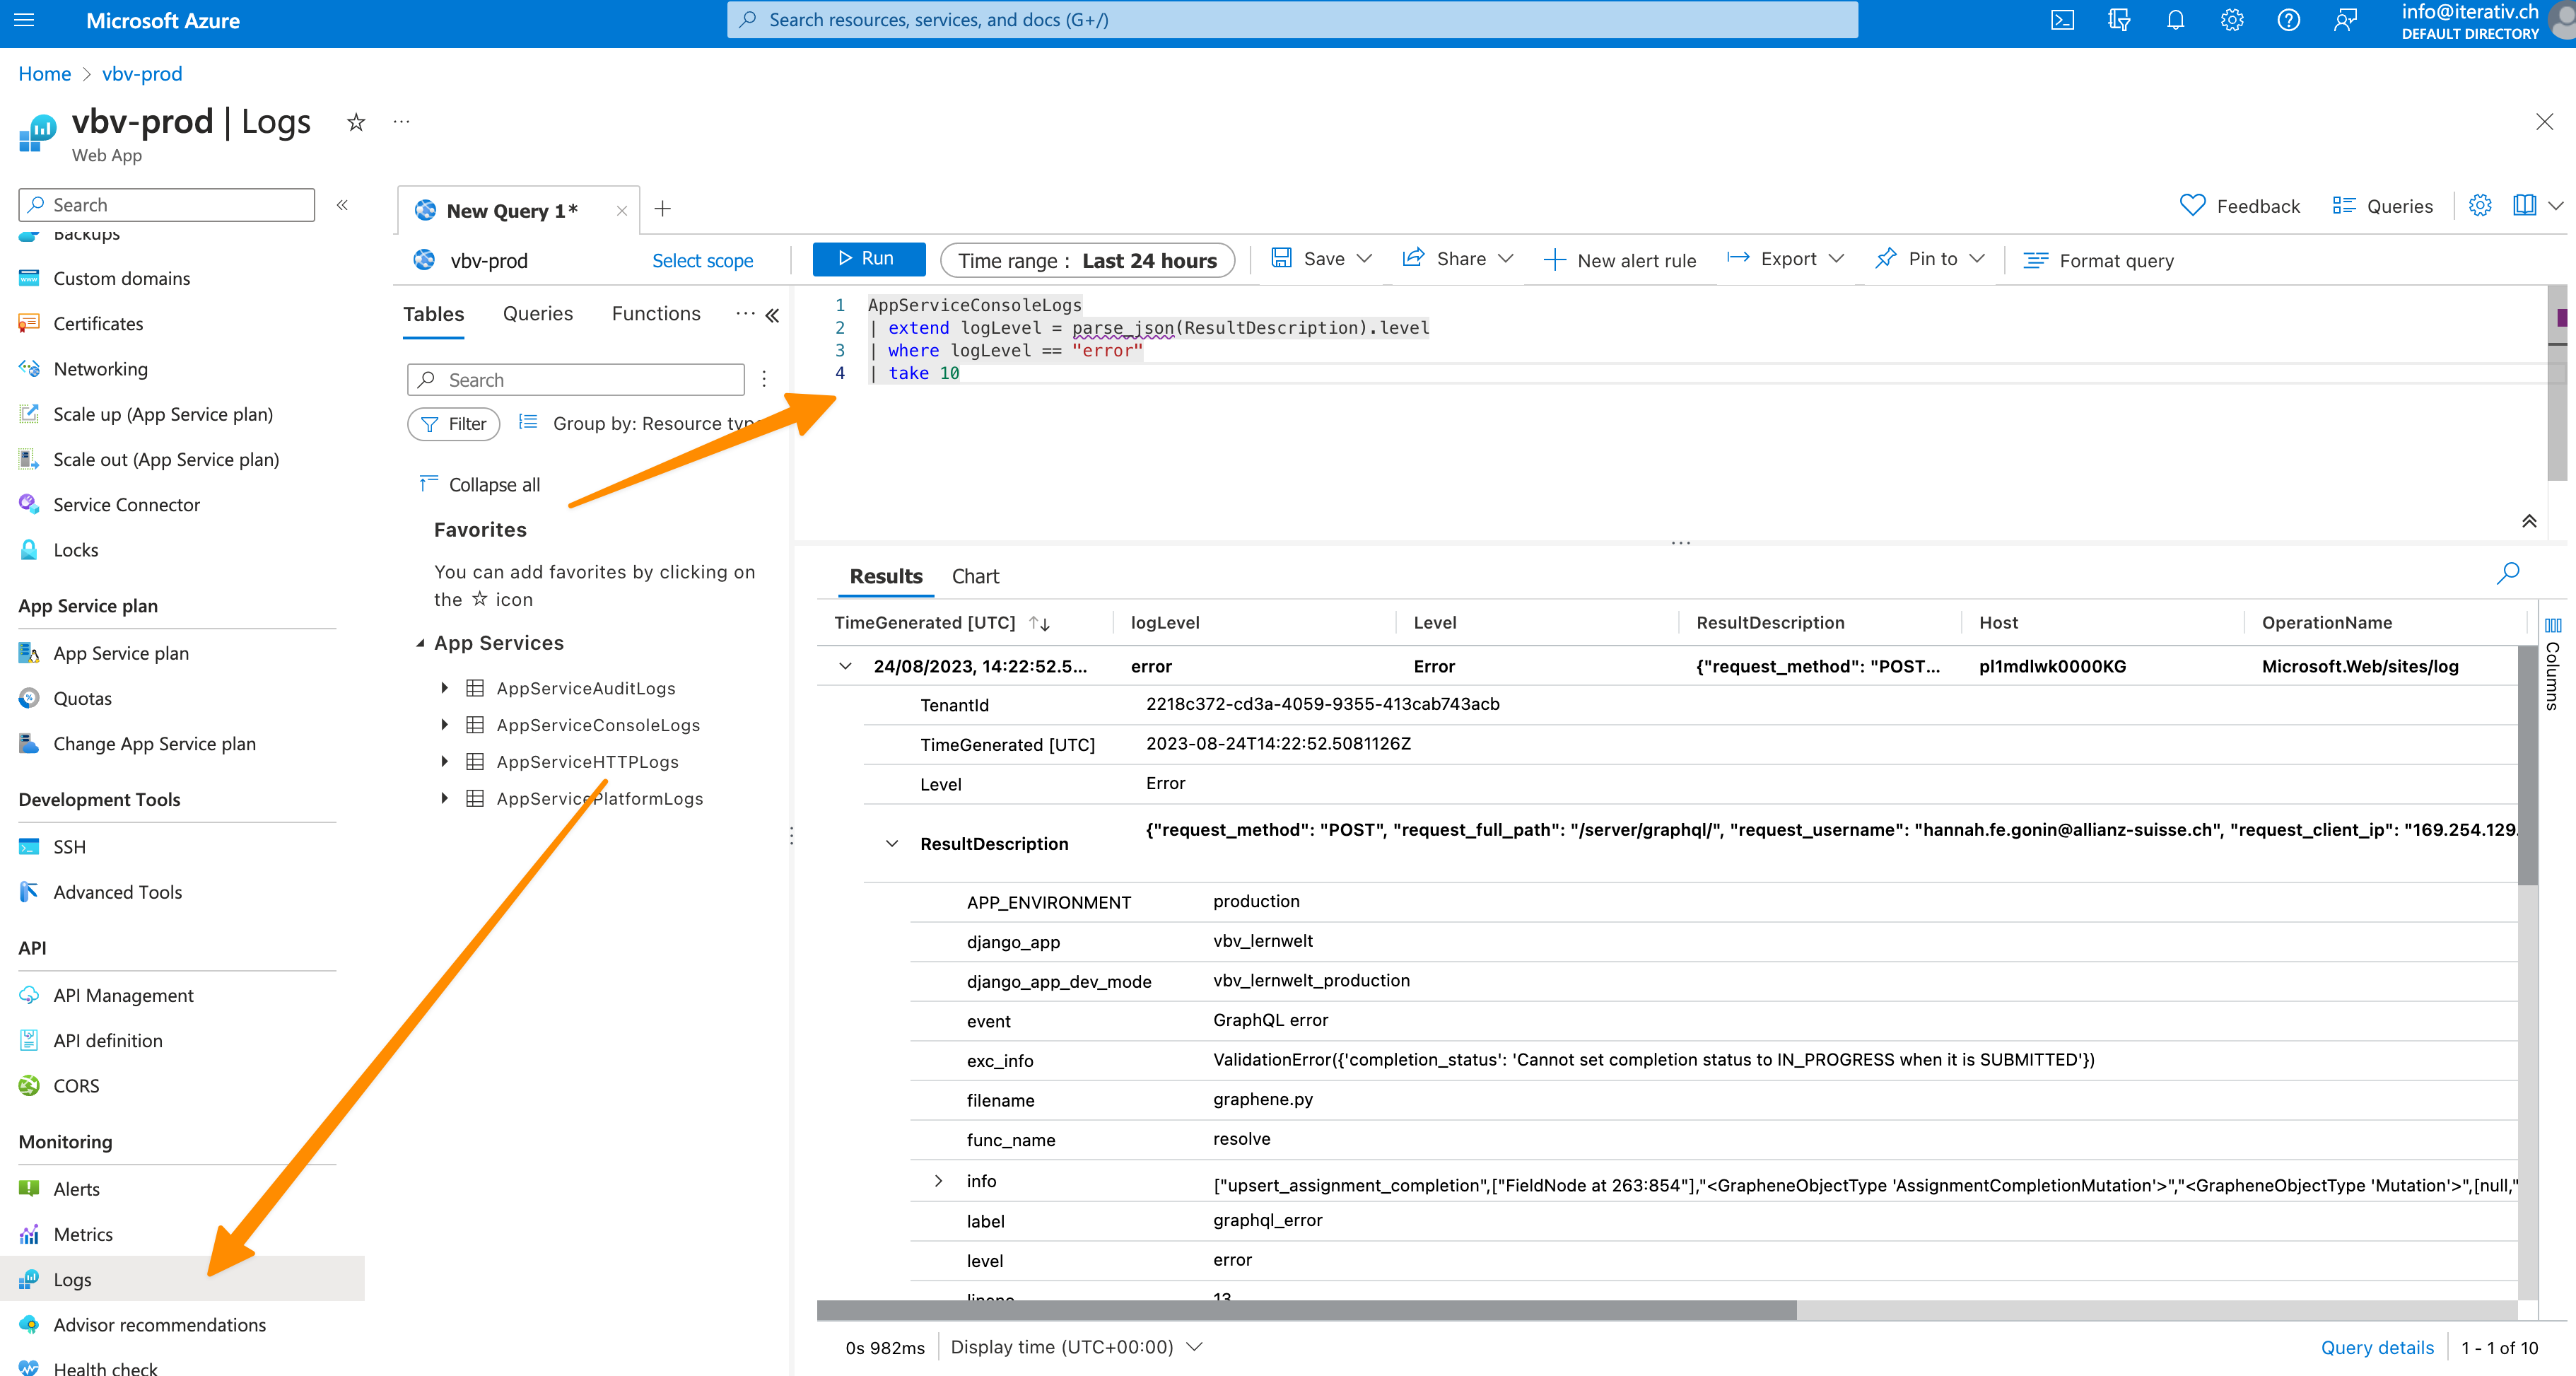Image resolution: width=2576 pixels, height=1376 pixels.
Task: Open the Cloud Shell icon in header
Action: (2062, 20)
